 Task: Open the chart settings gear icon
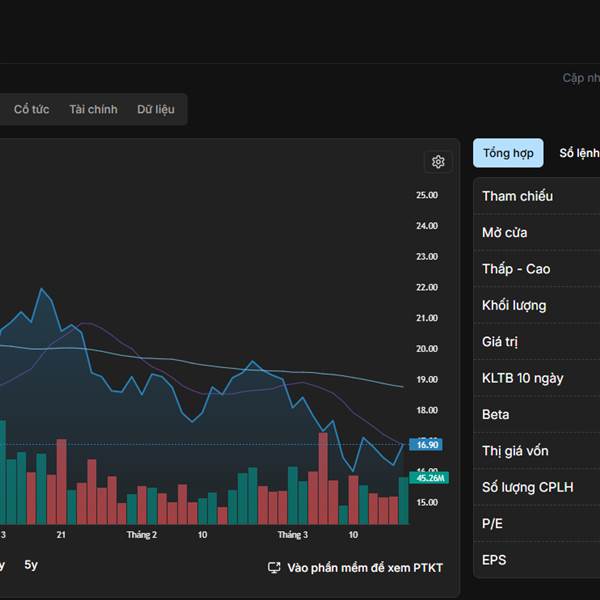(437, 162)
